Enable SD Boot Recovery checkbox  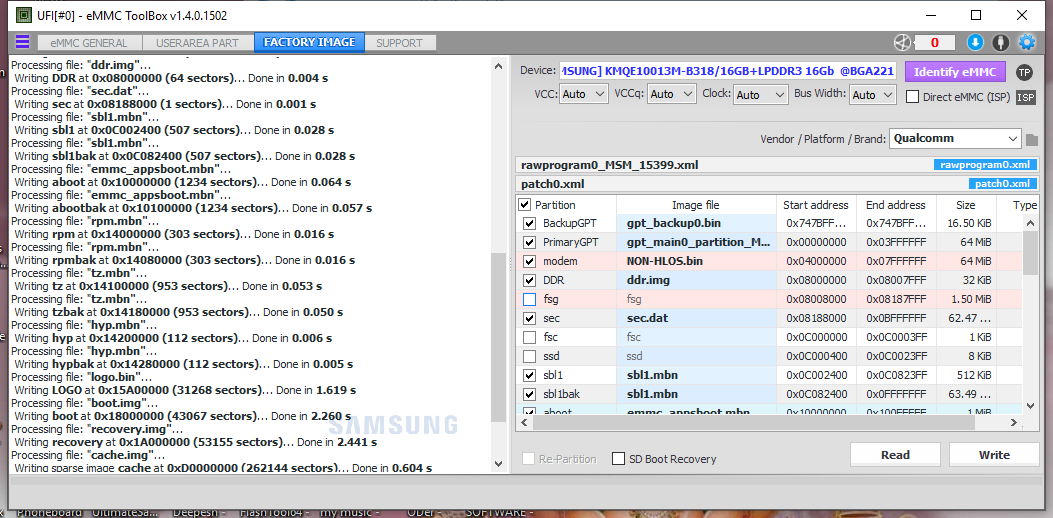[619, 459]
